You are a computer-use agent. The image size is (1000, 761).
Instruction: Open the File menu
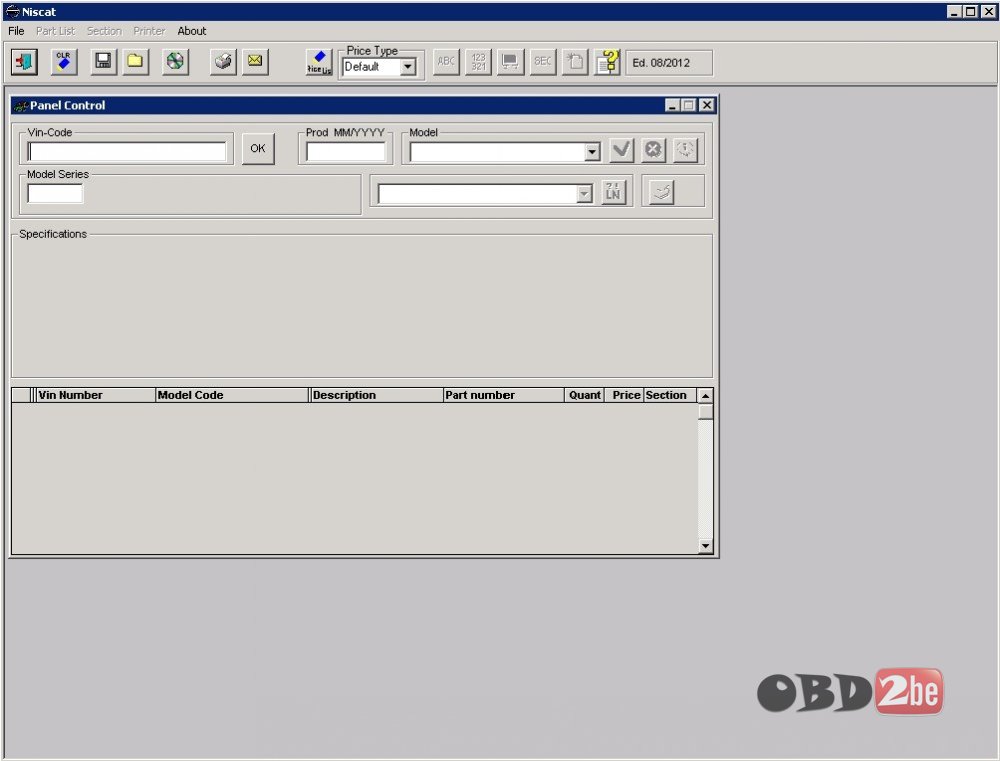coord(16,31)
